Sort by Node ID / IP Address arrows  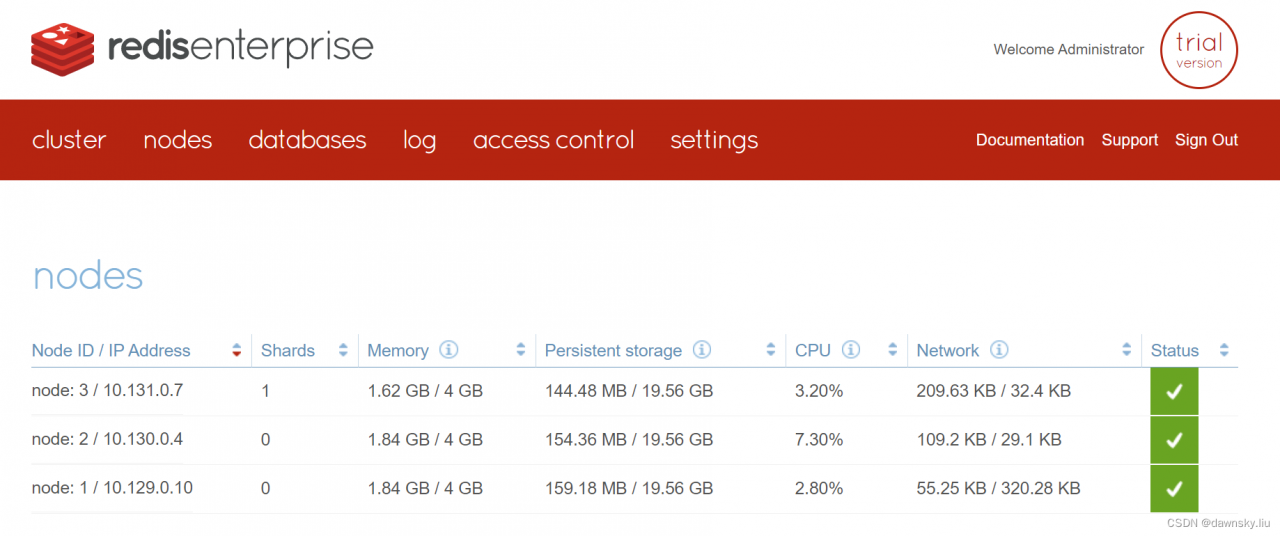pyautogui.click(x=237, y=351)
